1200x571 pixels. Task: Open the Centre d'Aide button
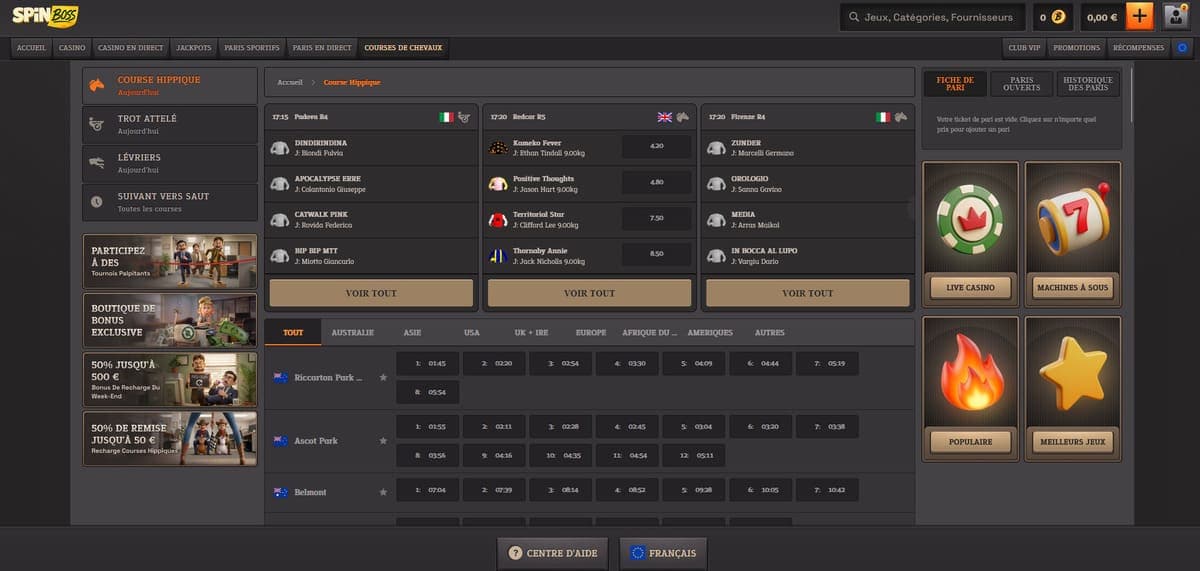coord(554,553)
